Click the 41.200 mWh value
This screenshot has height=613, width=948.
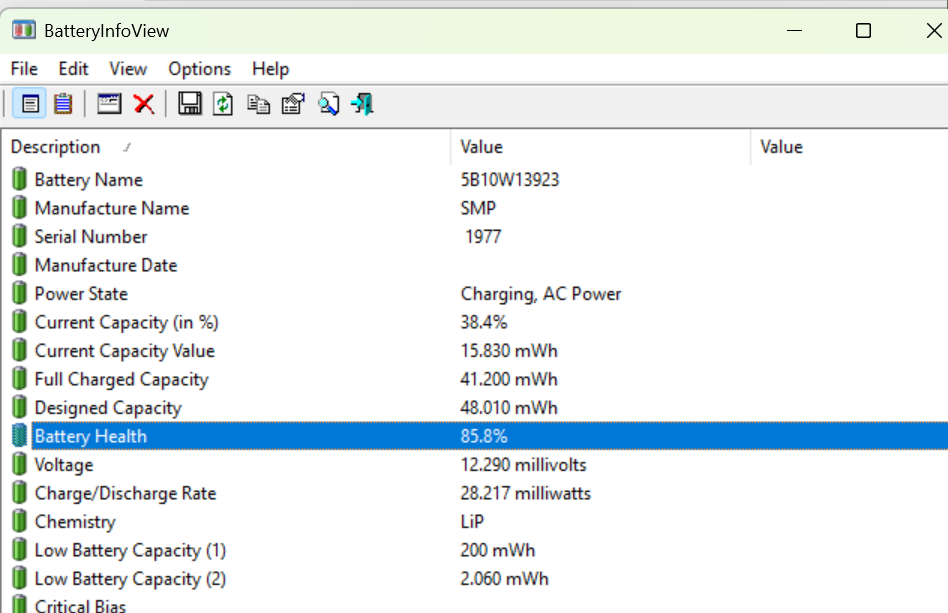508,379
